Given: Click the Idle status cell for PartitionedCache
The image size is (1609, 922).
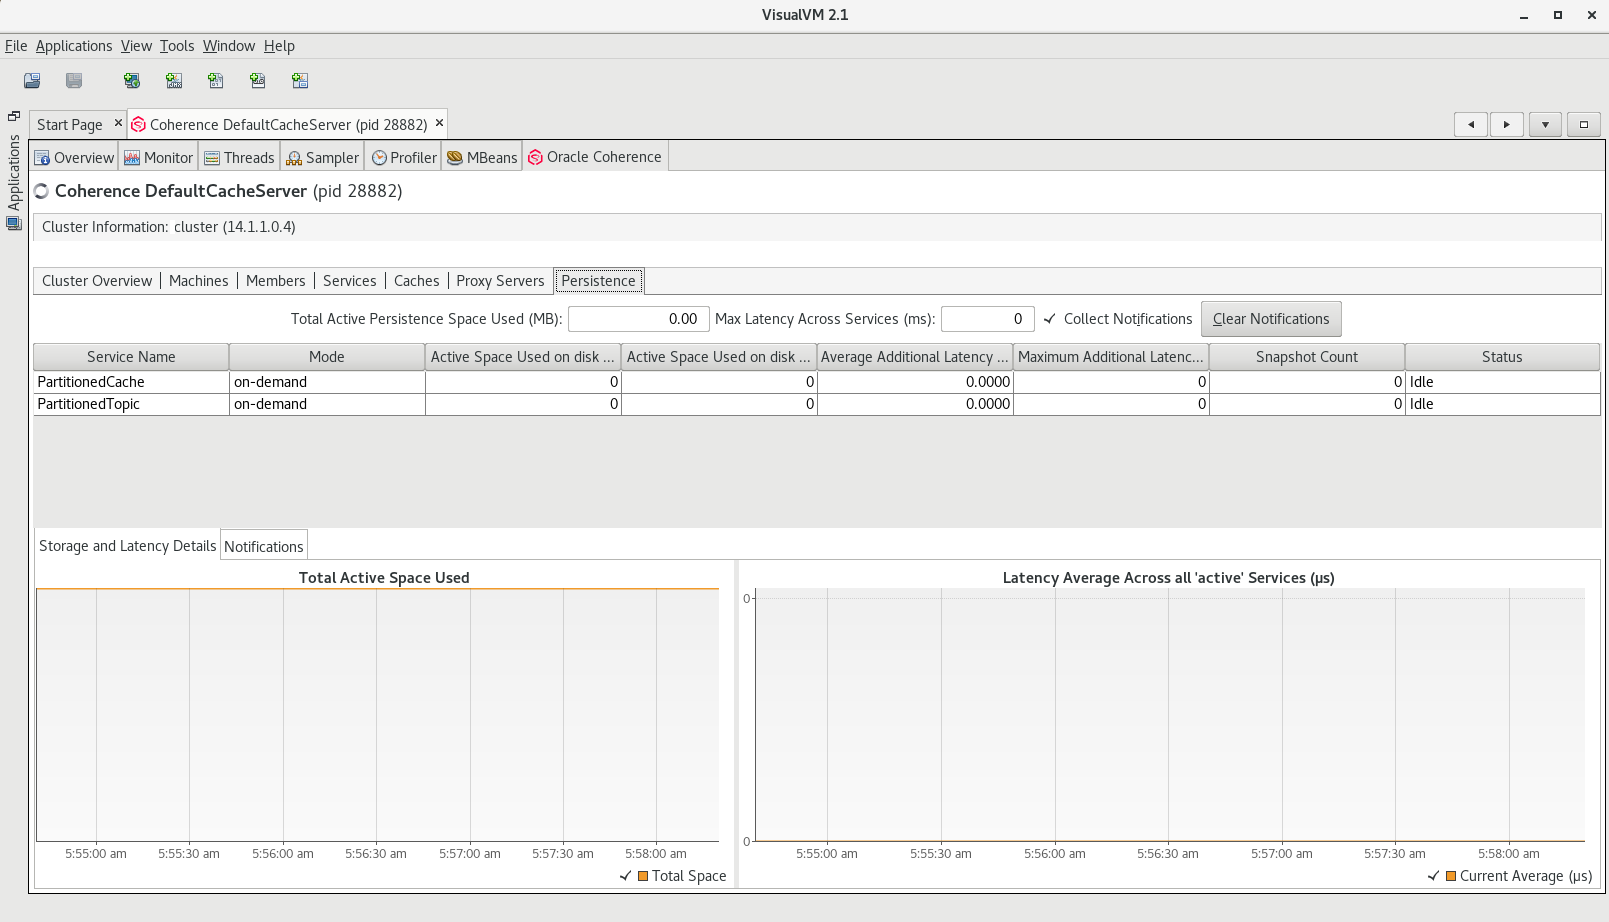Looking at the screenshot, I should pos(1502,382).
